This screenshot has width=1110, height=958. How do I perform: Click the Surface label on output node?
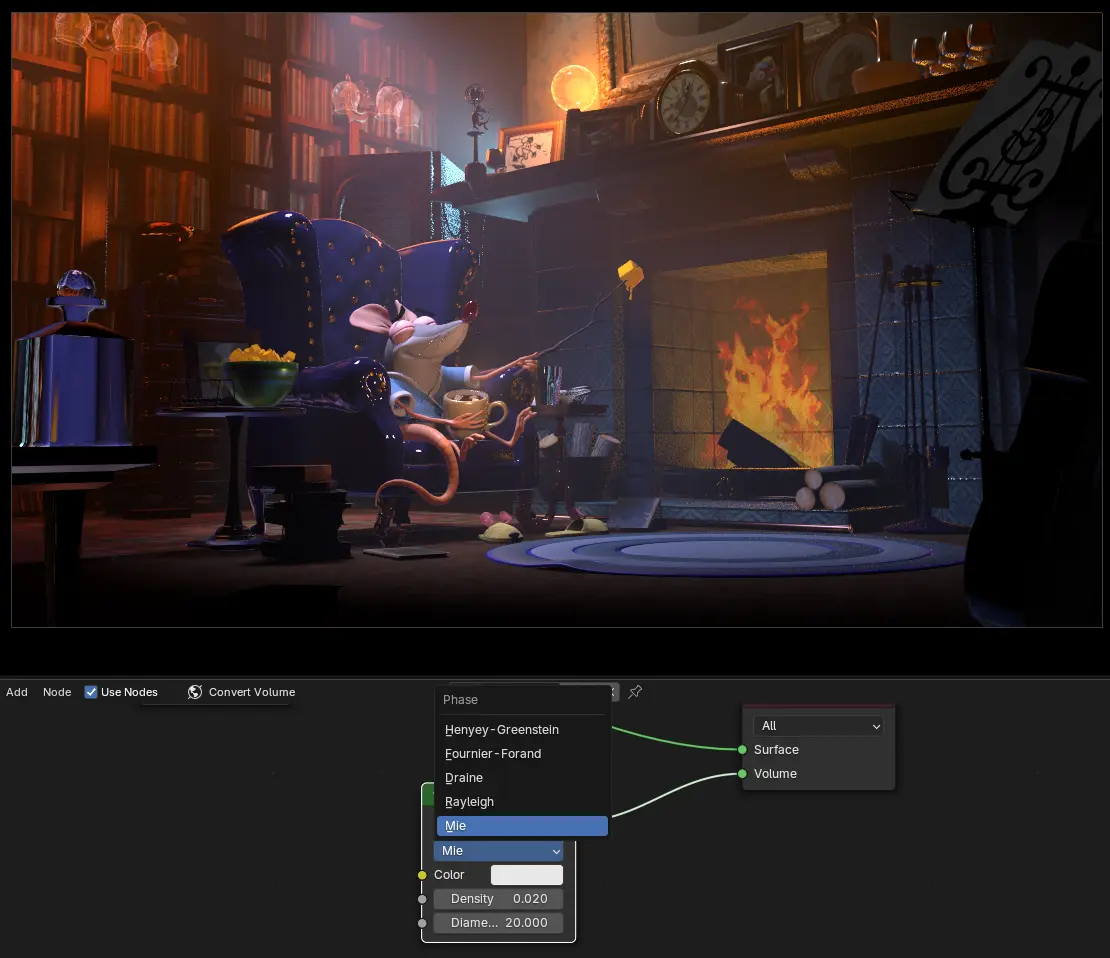click(776, 749)
